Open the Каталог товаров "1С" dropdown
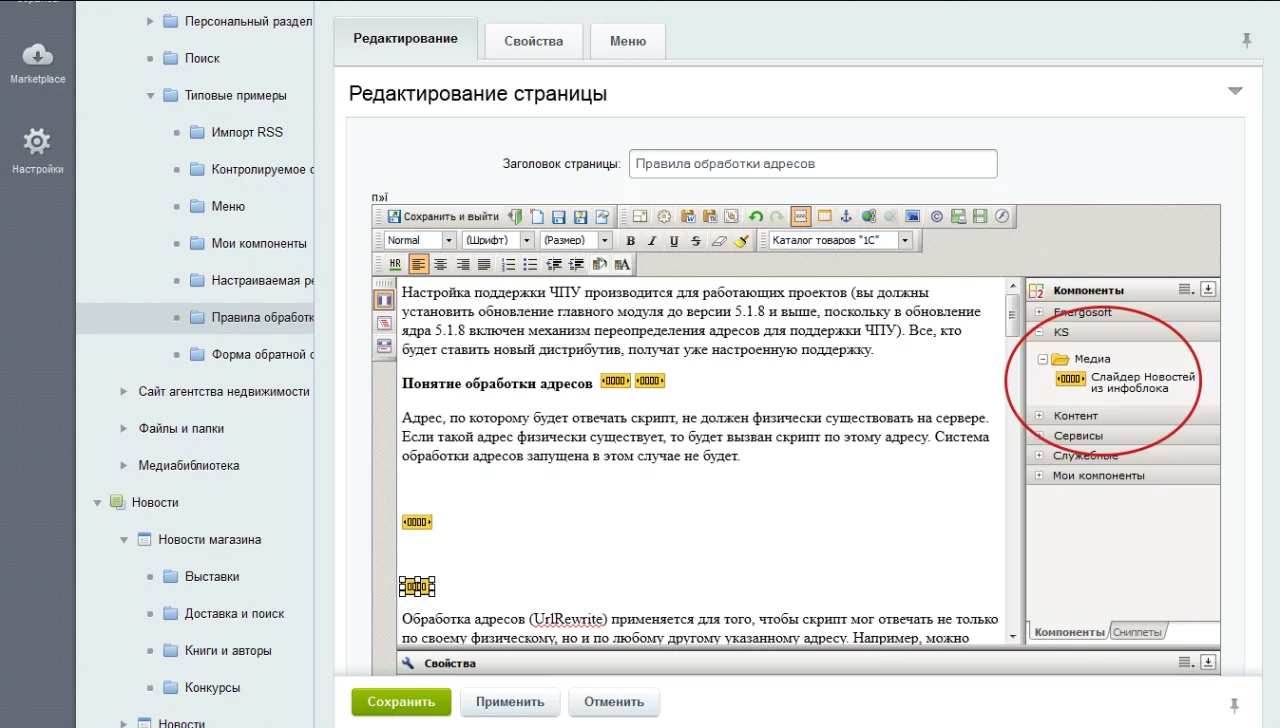 pos(840,241)
